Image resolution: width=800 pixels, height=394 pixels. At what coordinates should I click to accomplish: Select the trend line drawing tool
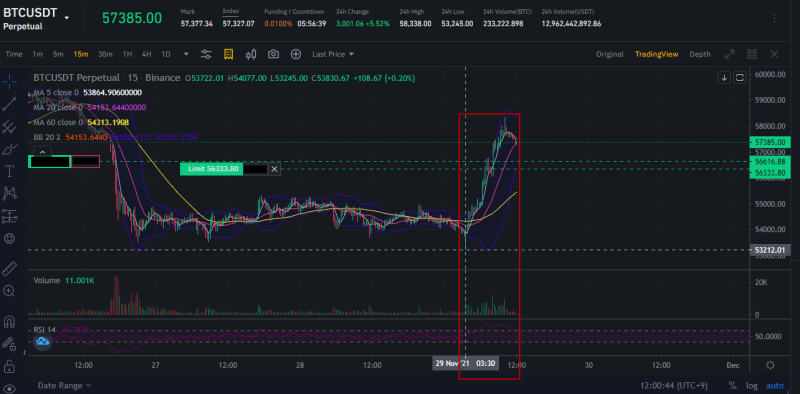[9, 104]
